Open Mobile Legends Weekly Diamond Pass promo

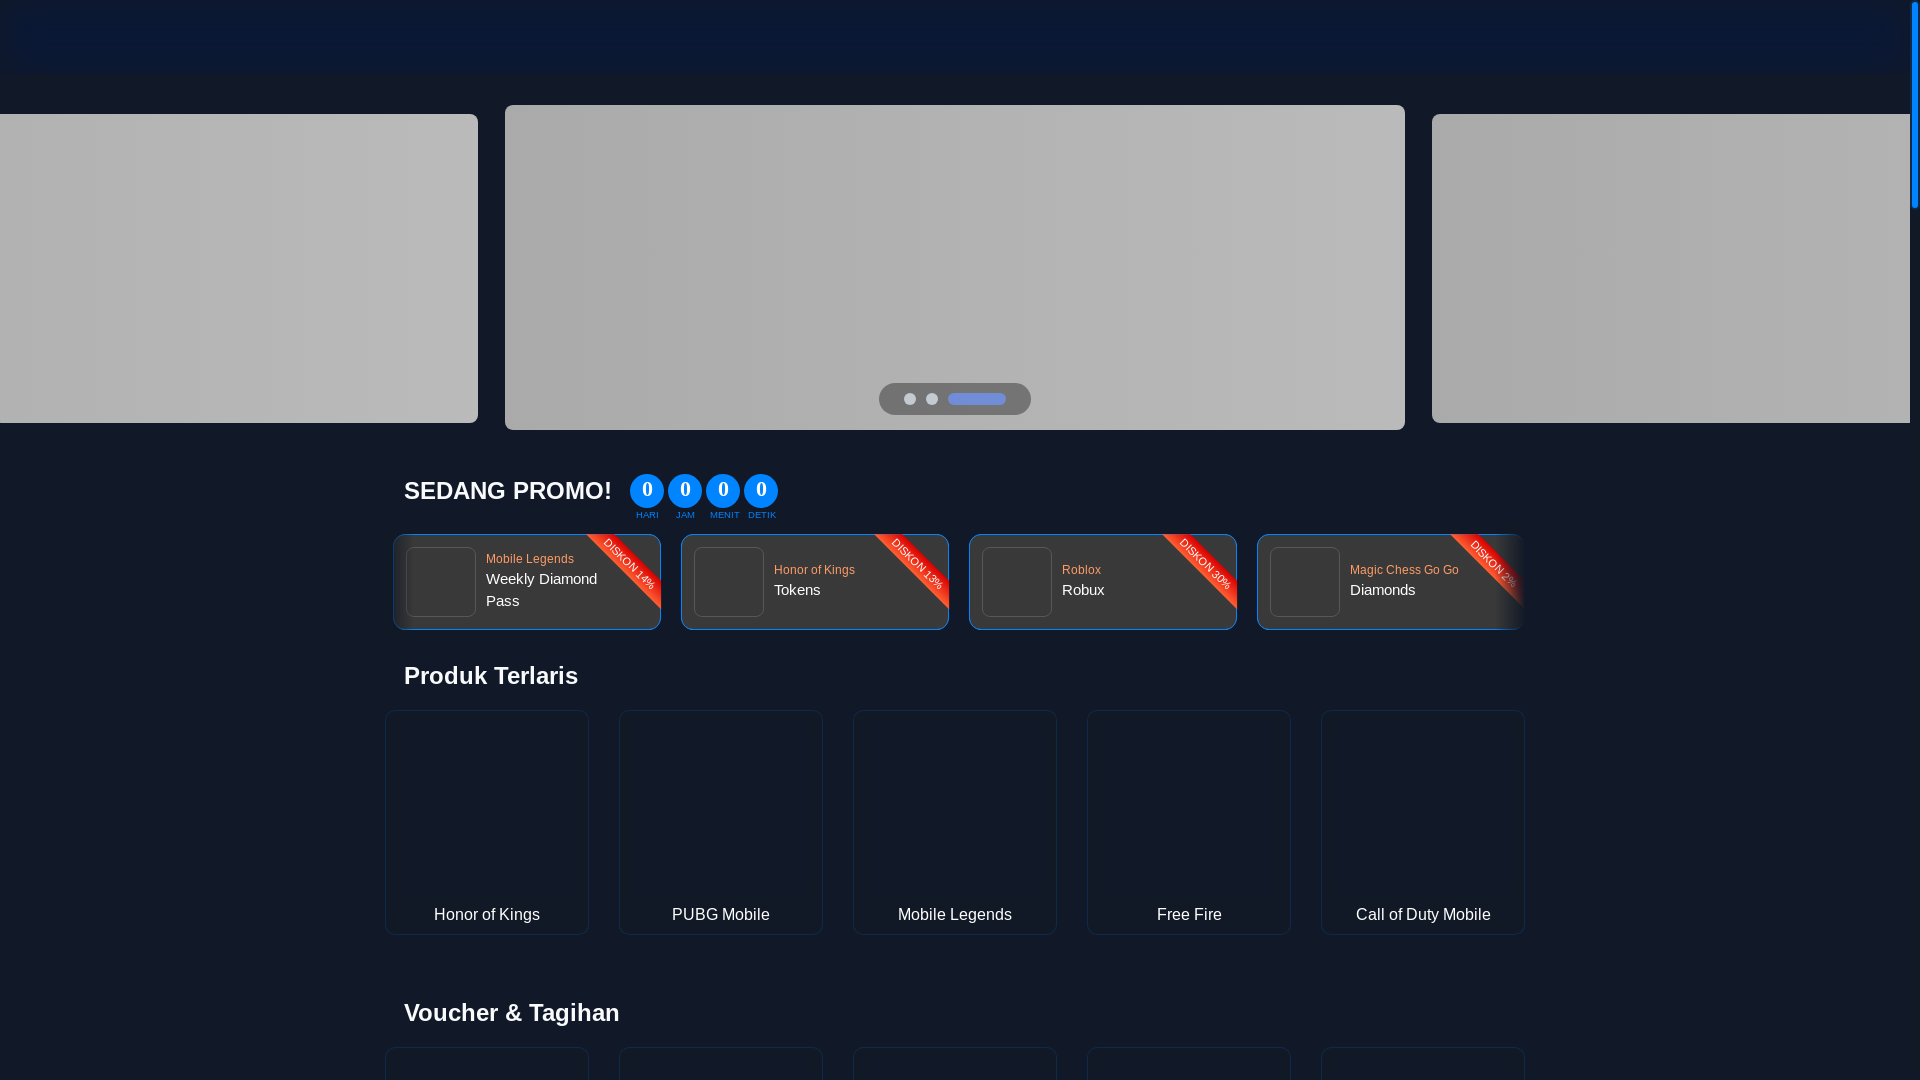coord(527,582)
